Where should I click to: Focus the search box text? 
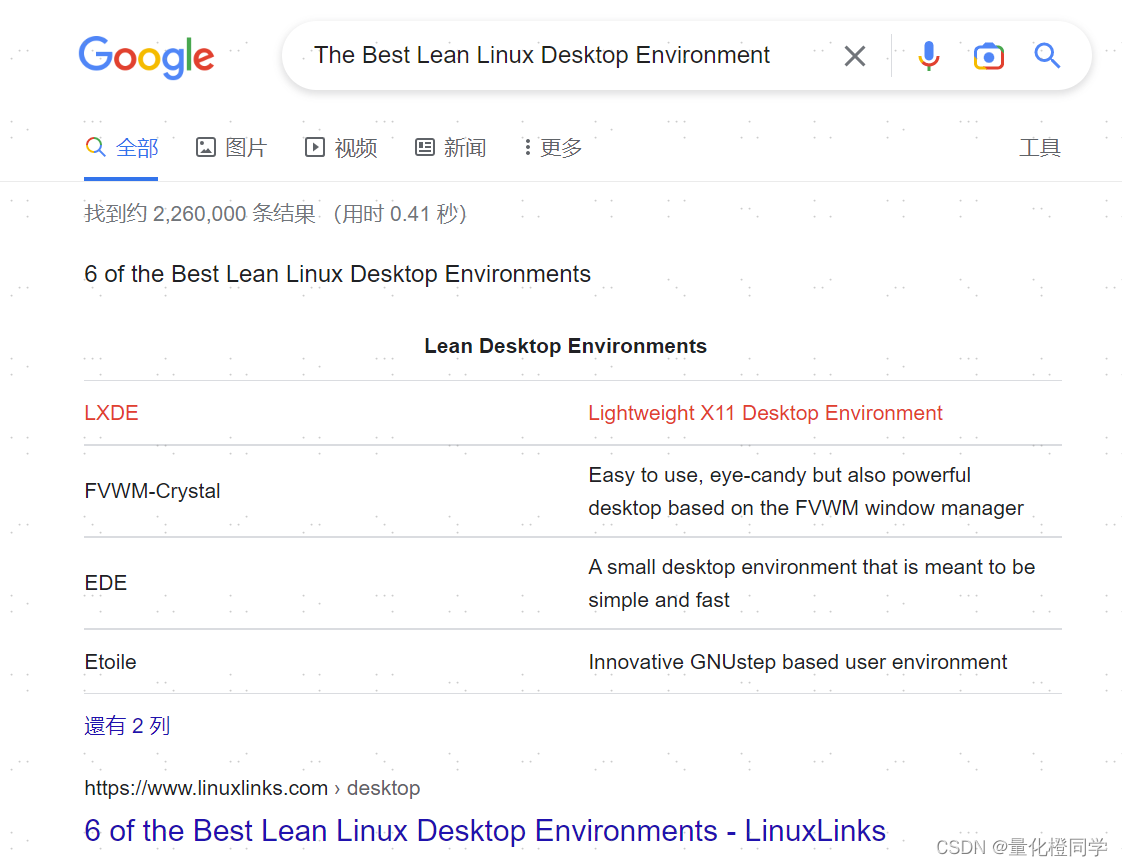542,55
